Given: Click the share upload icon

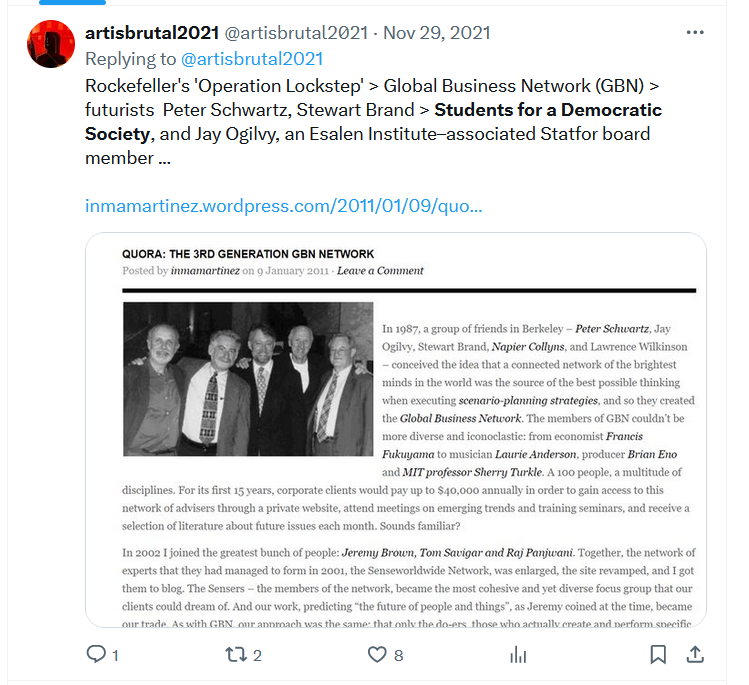Looking at the screenshot, I should click(695, 654).
